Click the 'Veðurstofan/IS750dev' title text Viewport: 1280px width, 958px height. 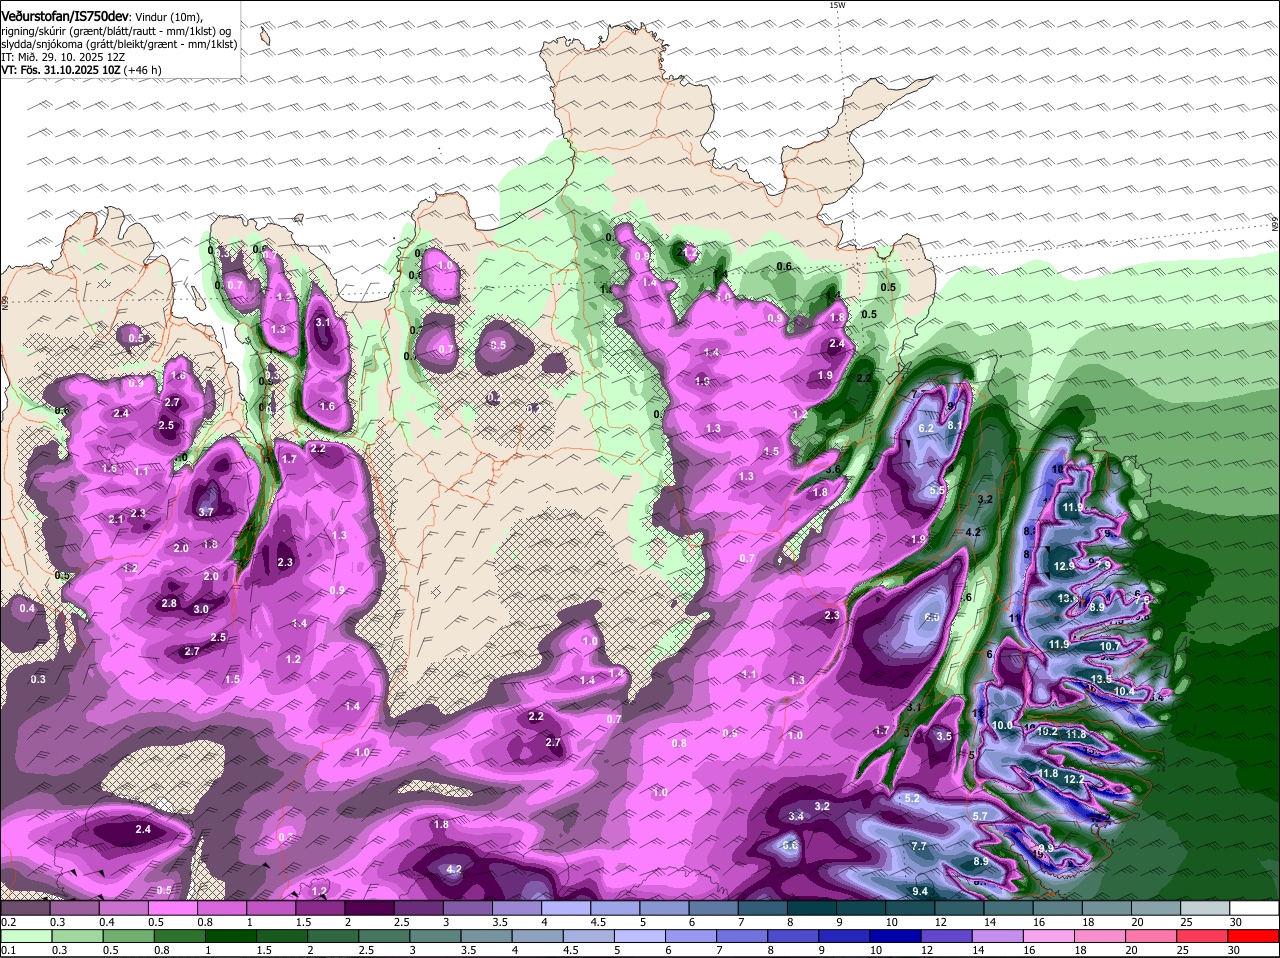(x=65, y=15)
